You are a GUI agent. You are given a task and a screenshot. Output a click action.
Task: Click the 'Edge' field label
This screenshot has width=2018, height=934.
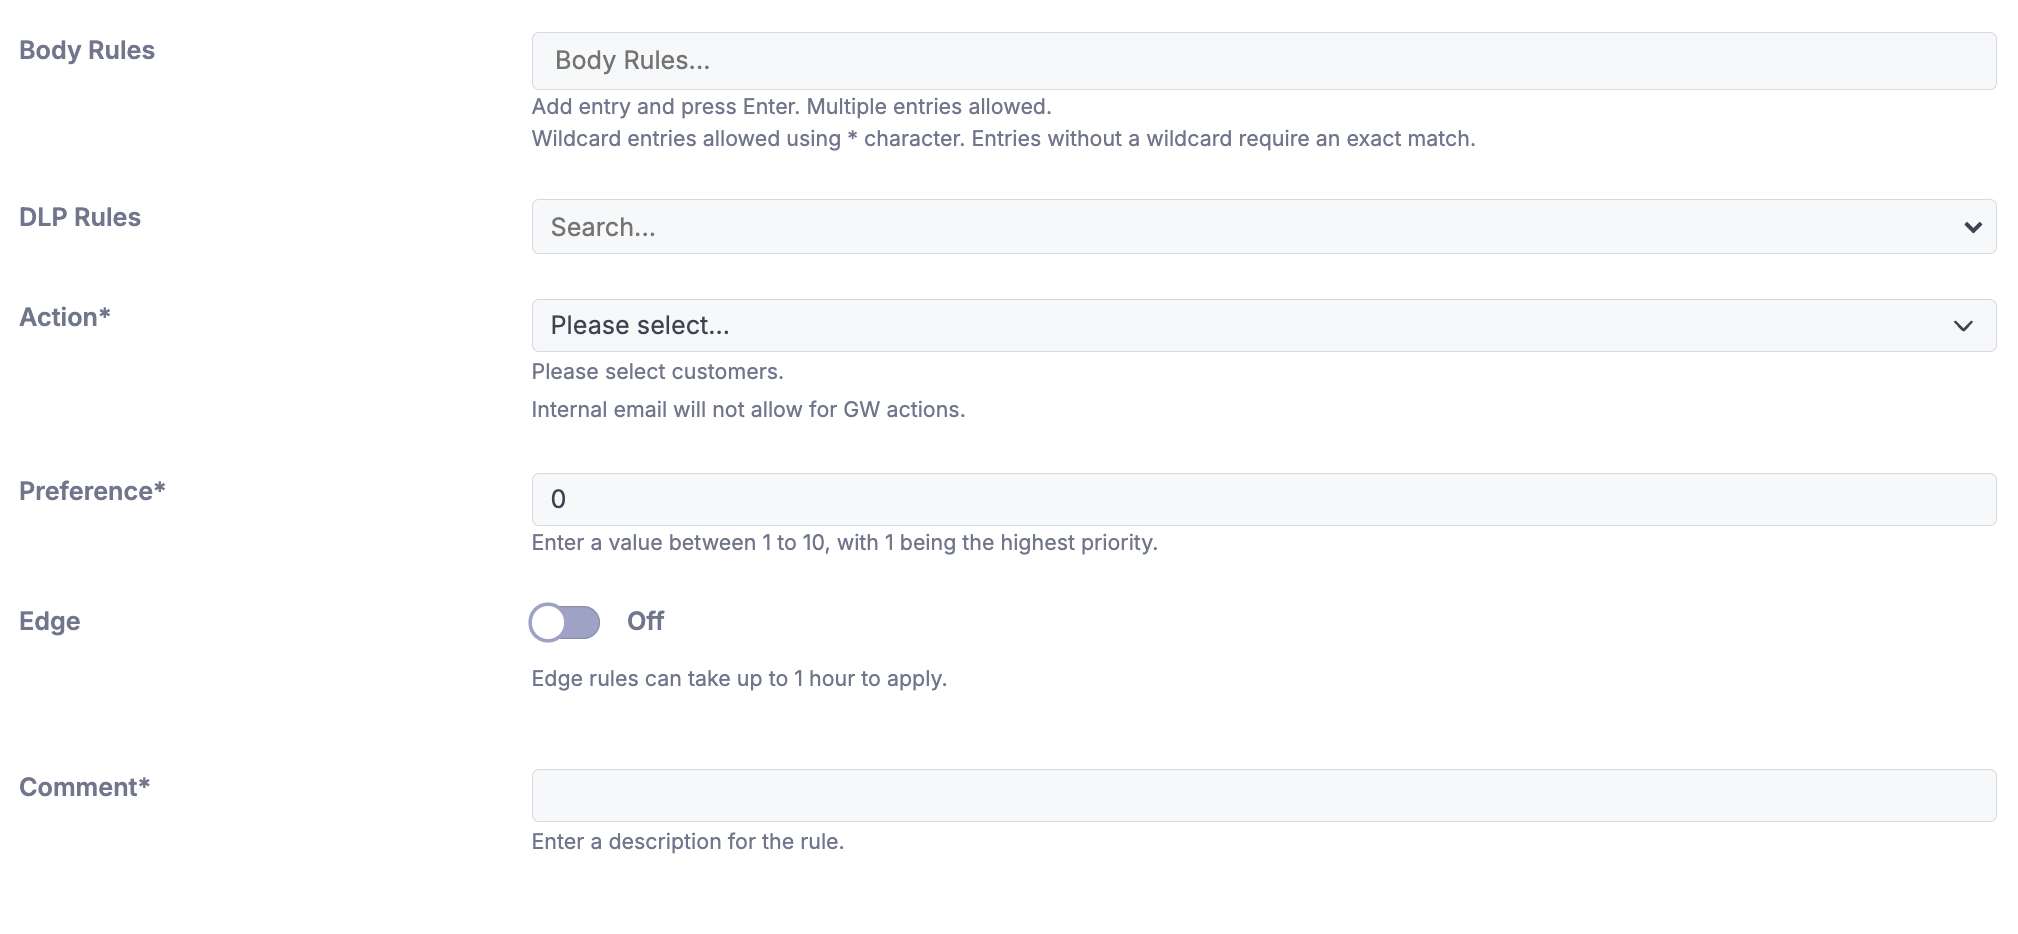pyautogui.click(x=50, y=621)
